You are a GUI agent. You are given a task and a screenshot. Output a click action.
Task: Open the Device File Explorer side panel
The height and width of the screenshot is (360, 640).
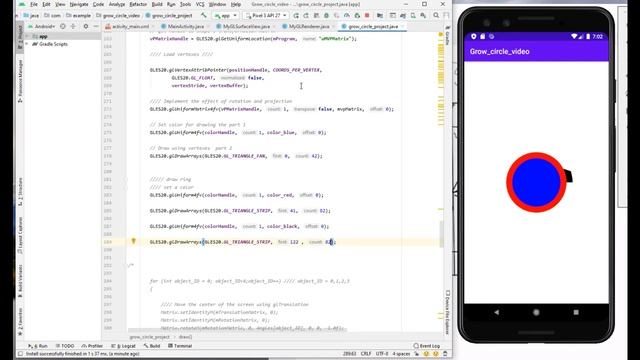[447, 312]
